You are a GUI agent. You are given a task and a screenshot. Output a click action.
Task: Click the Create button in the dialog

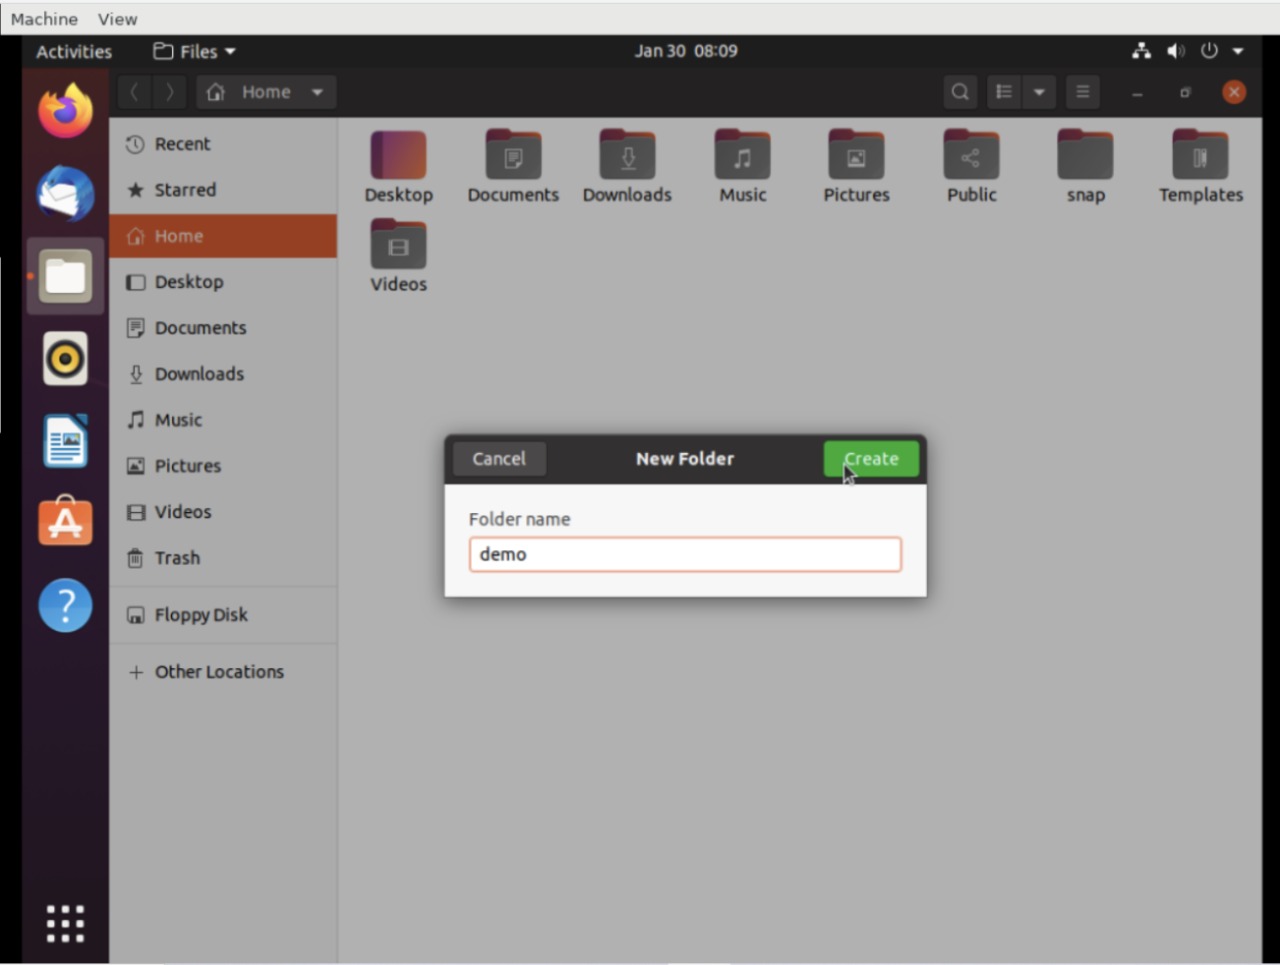(x=871, y=458)
